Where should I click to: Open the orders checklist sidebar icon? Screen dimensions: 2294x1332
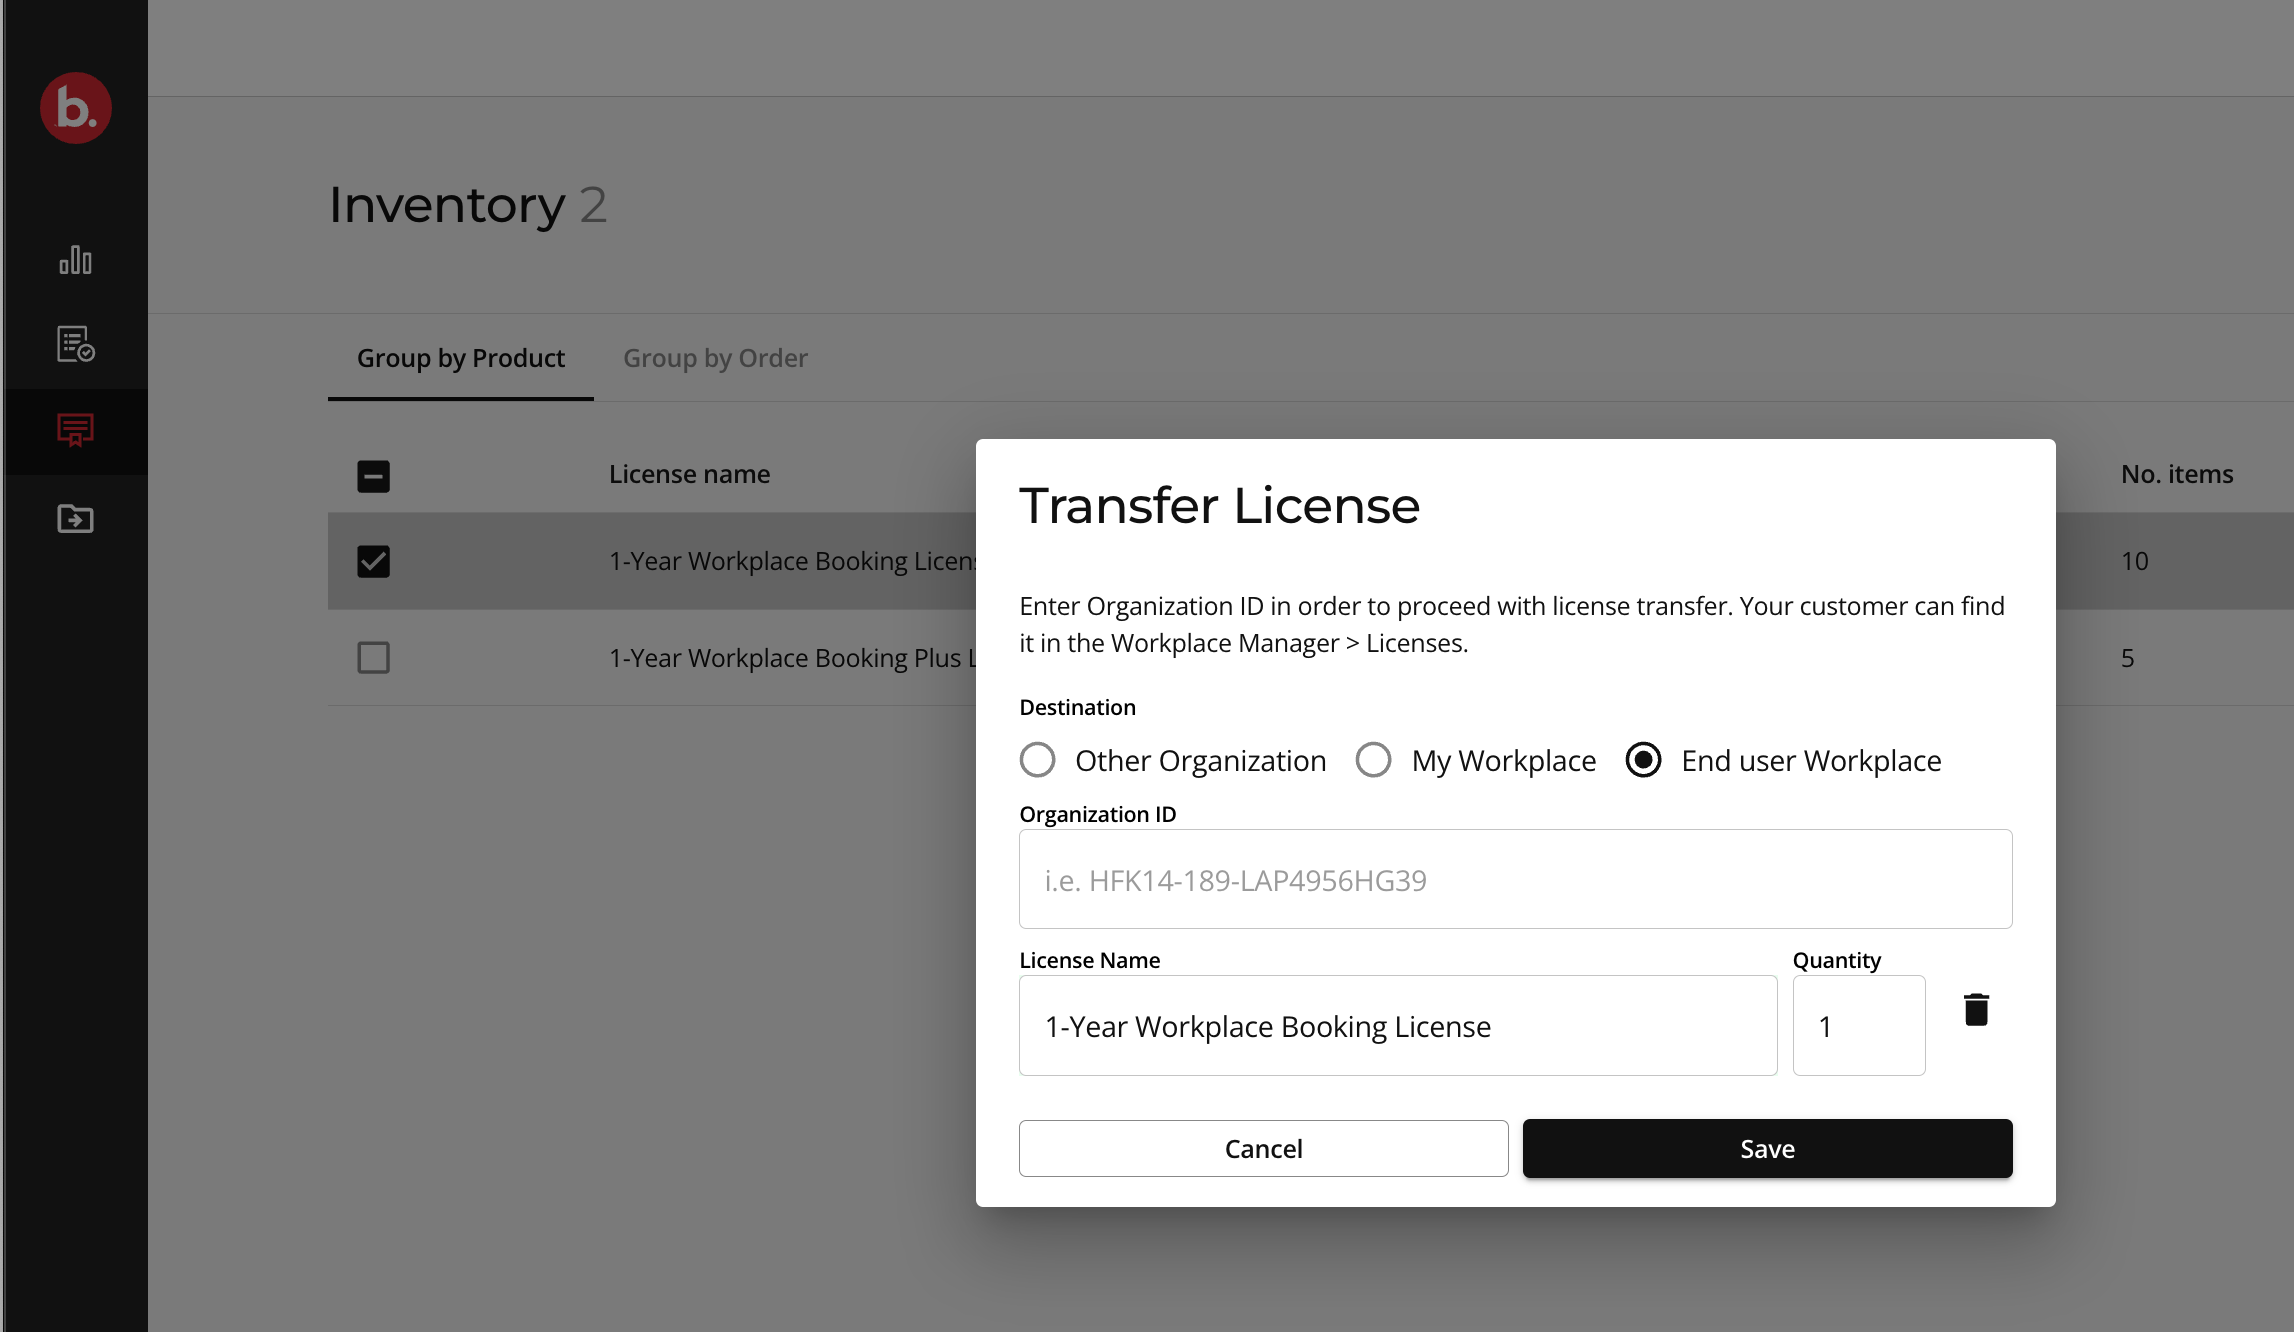76,344
